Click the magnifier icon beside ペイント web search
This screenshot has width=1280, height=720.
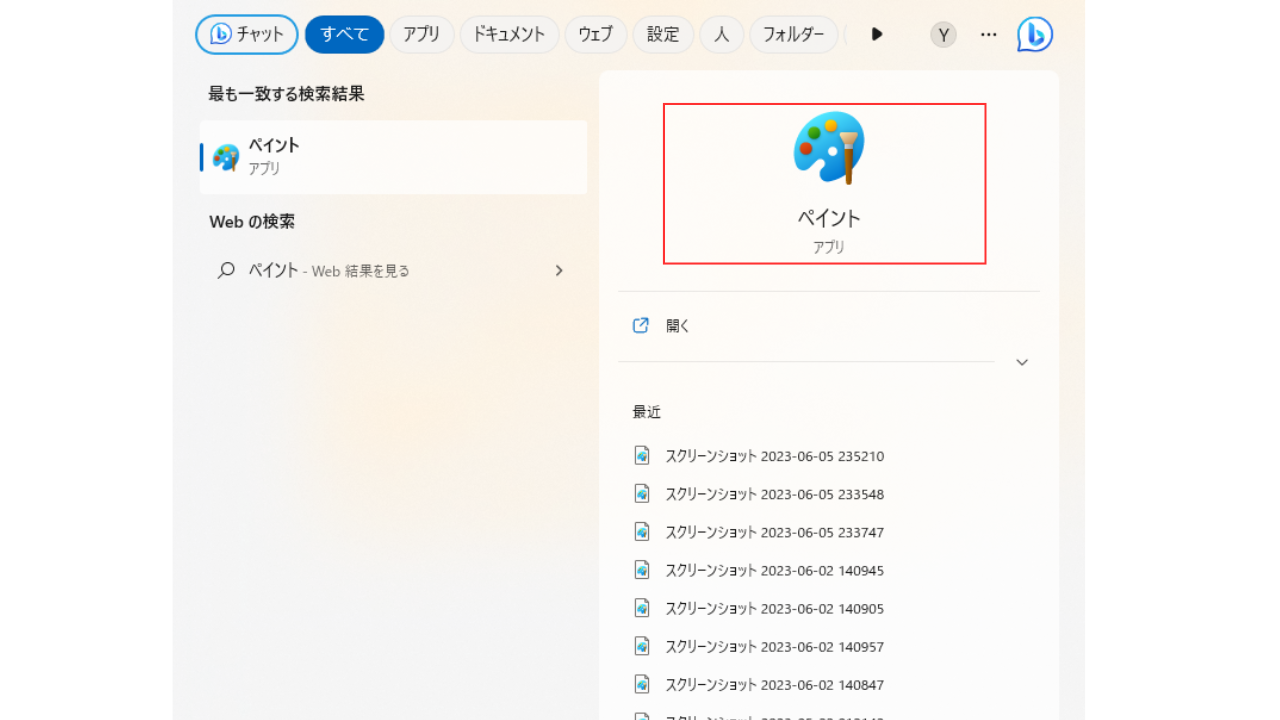(227, 270)
